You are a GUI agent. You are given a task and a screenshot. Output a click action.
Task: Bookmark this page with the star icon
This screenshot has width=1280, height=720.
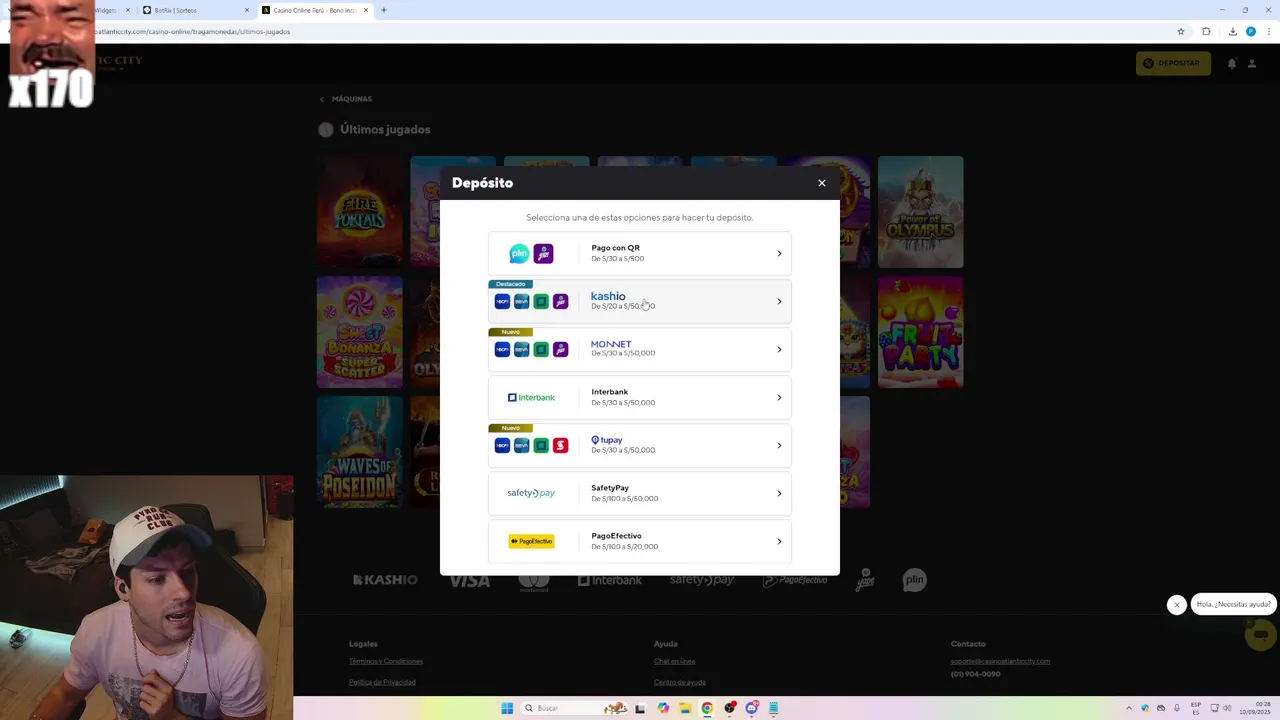[1181, 31]
